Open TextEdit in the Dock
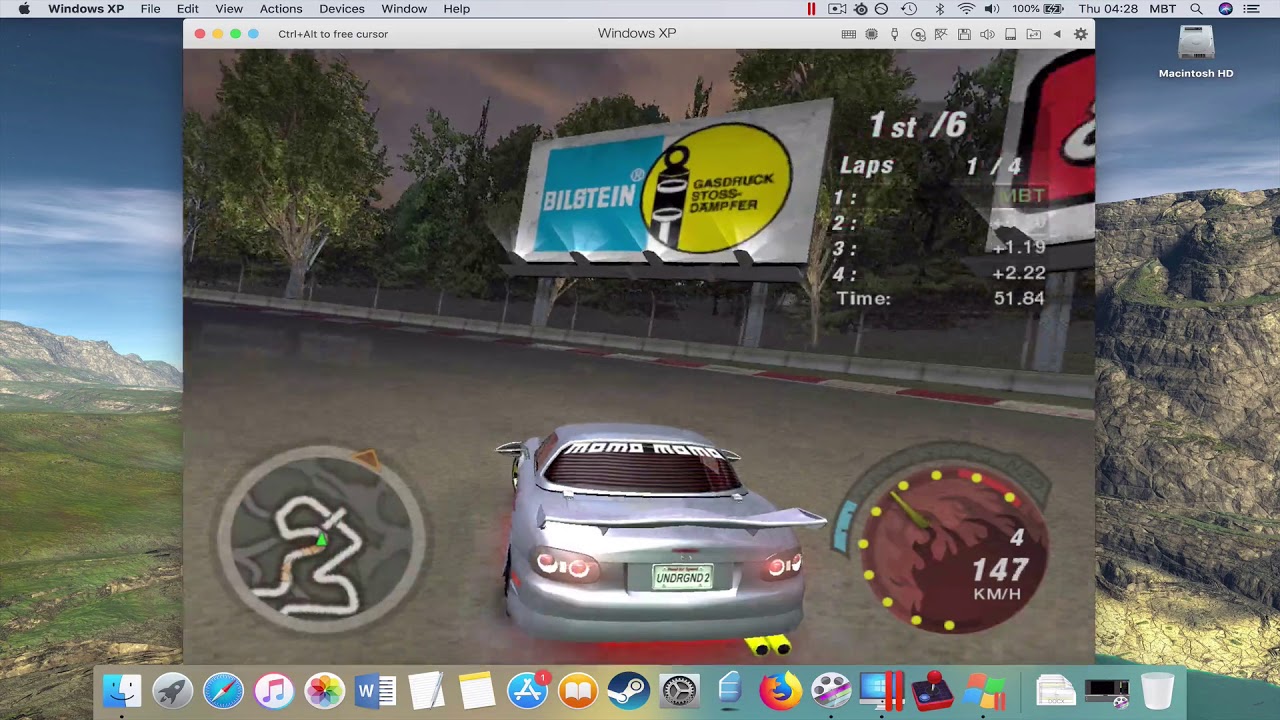Image resolution: width=1280 pixels, height=720 pixels. pyautogui.click(x=426, y=691)
